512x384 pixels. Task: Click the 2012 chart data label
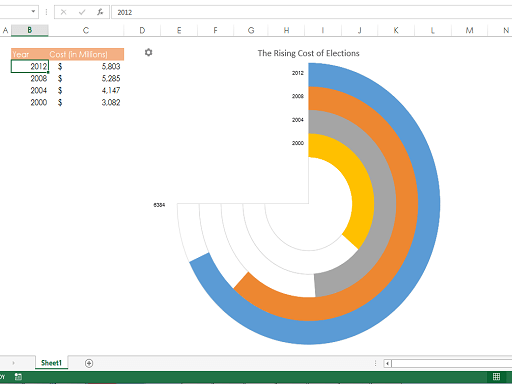298,73
